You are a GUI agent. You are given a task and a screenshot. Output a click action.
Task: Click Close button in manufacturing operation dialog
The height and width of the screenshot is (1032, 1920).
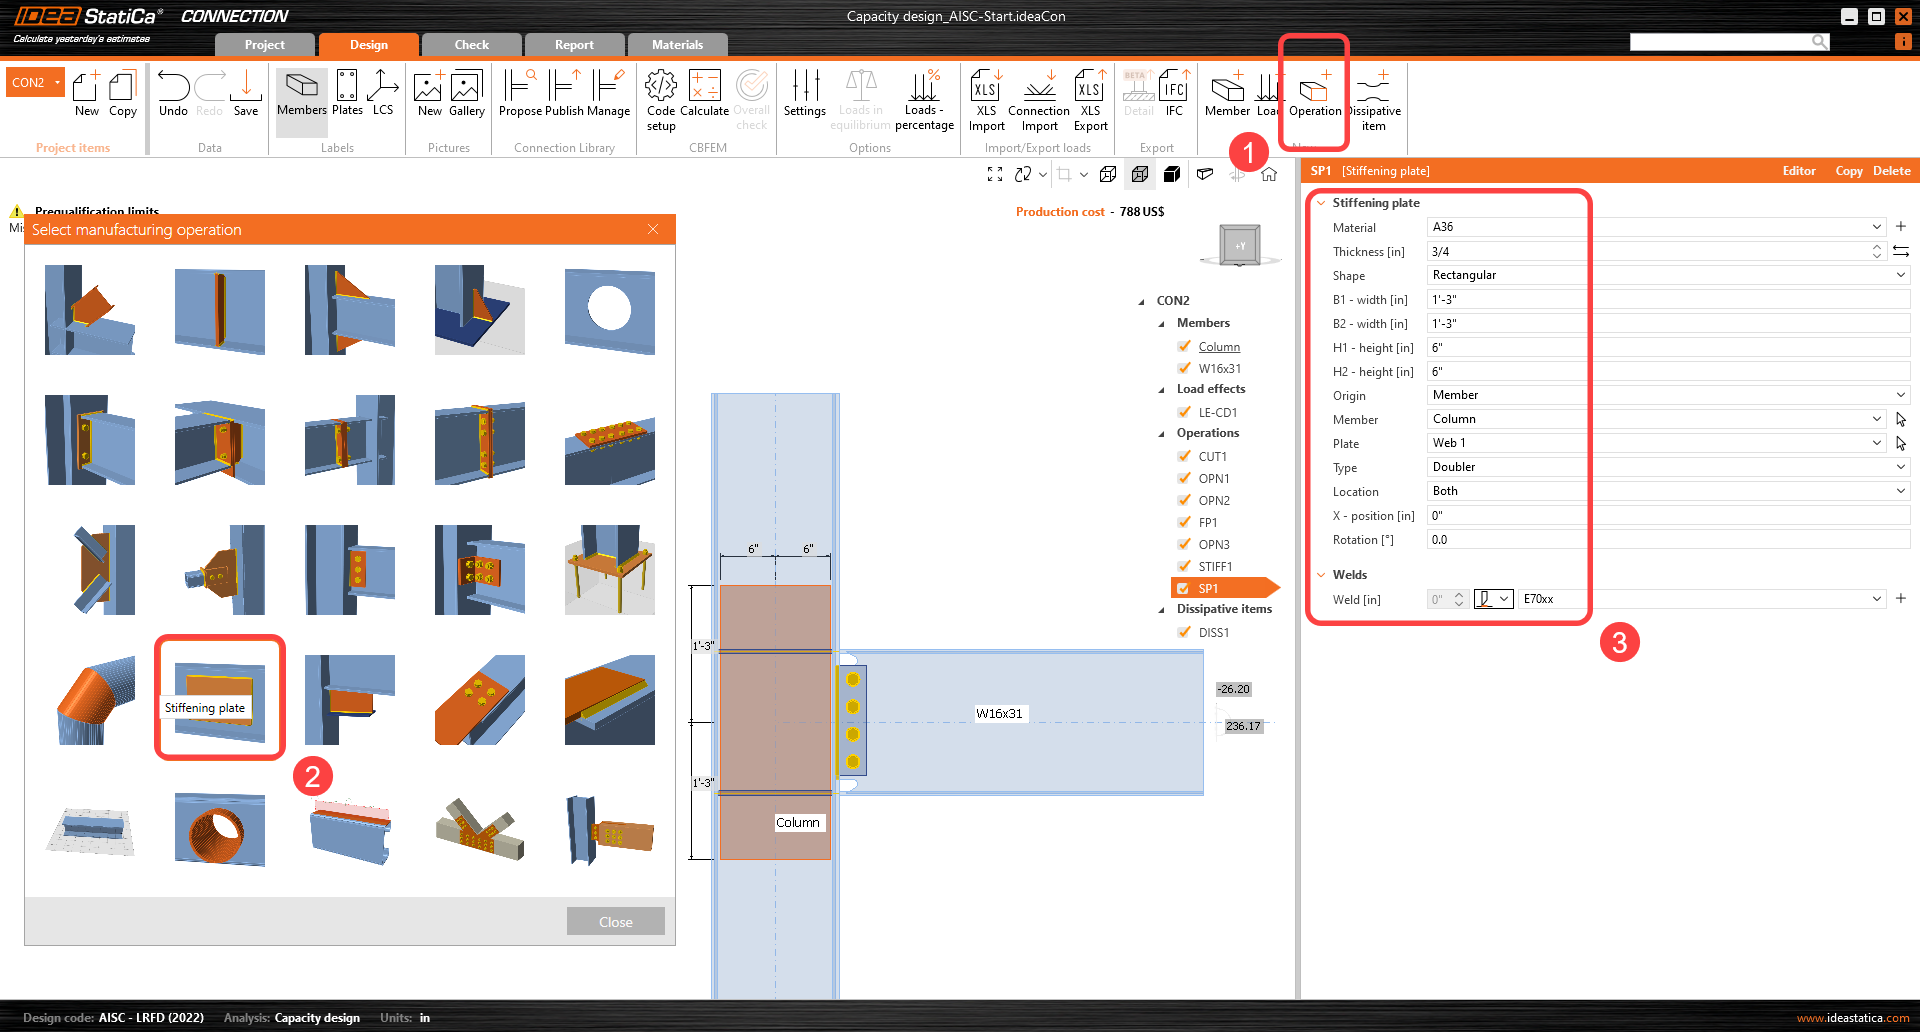coord(615,922)
